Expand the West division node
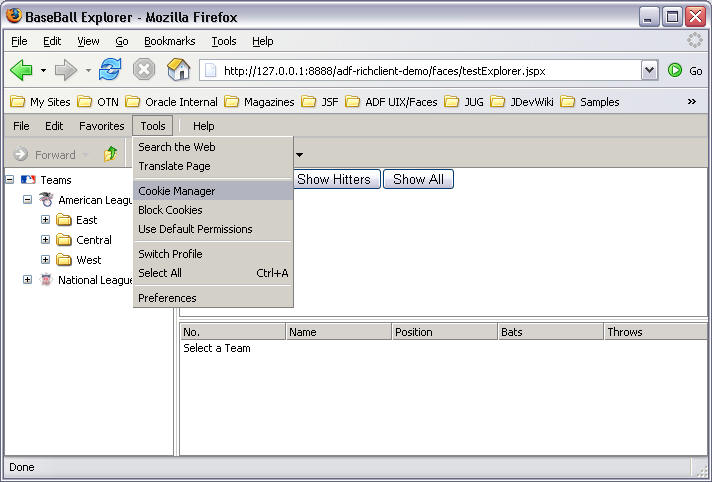 pyautogui.click(x=45, y=260)
